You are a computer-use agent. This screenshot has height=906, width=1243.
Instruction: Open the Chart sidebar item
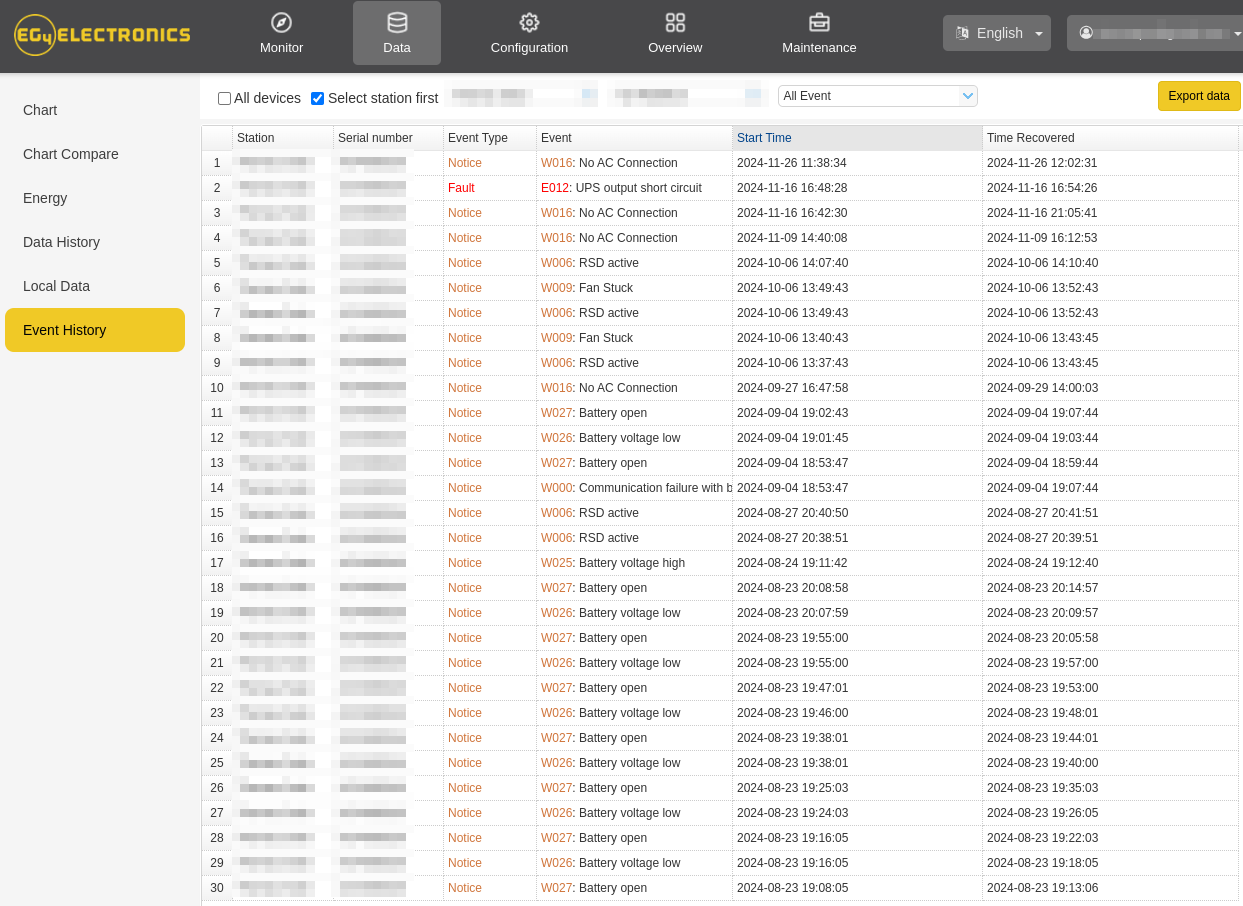coord(40,110)
